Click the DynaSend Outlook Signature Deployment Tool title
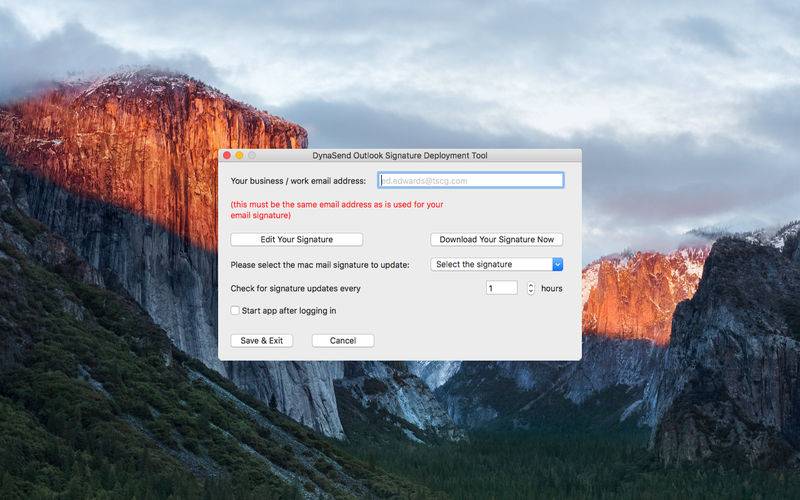This screenshot has width=800, height=500. (x=399, y=155)
